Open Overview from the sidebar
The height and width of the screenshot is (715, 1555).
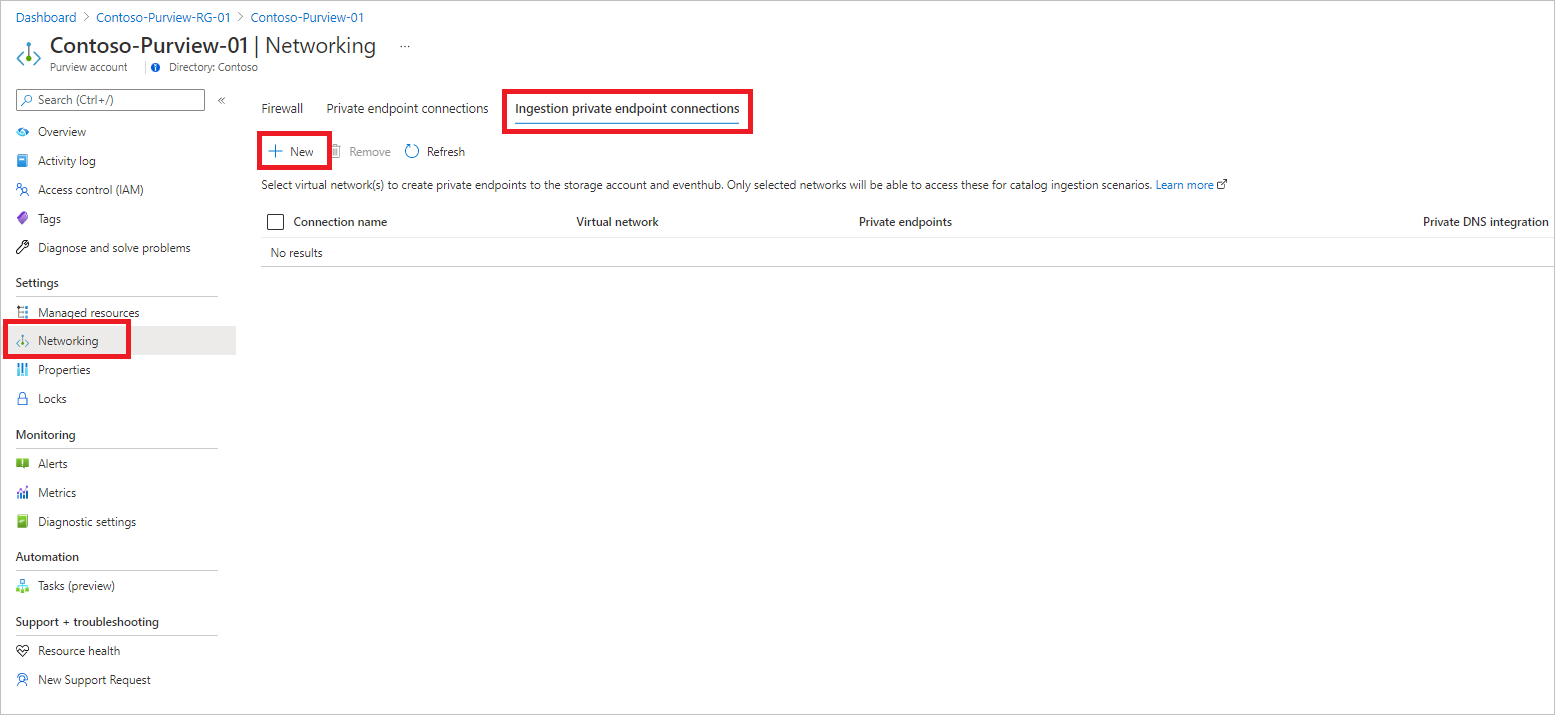(61, 131)
